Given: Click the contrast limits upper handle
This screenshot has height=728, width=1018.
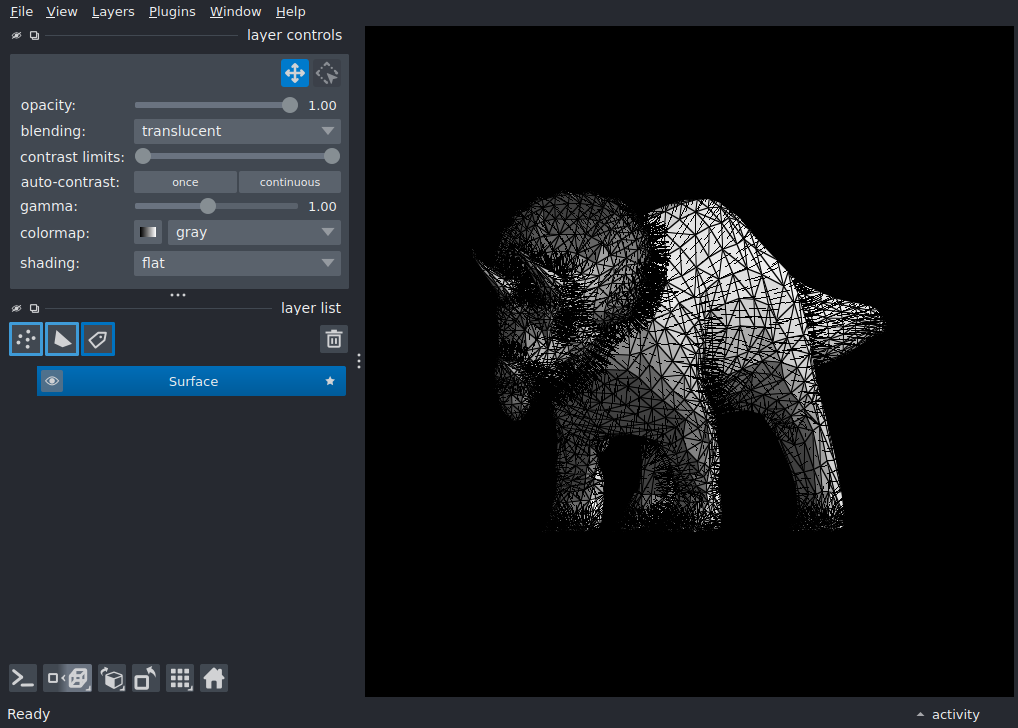Looking at the screenshot, I should click(x=332, y=156).
